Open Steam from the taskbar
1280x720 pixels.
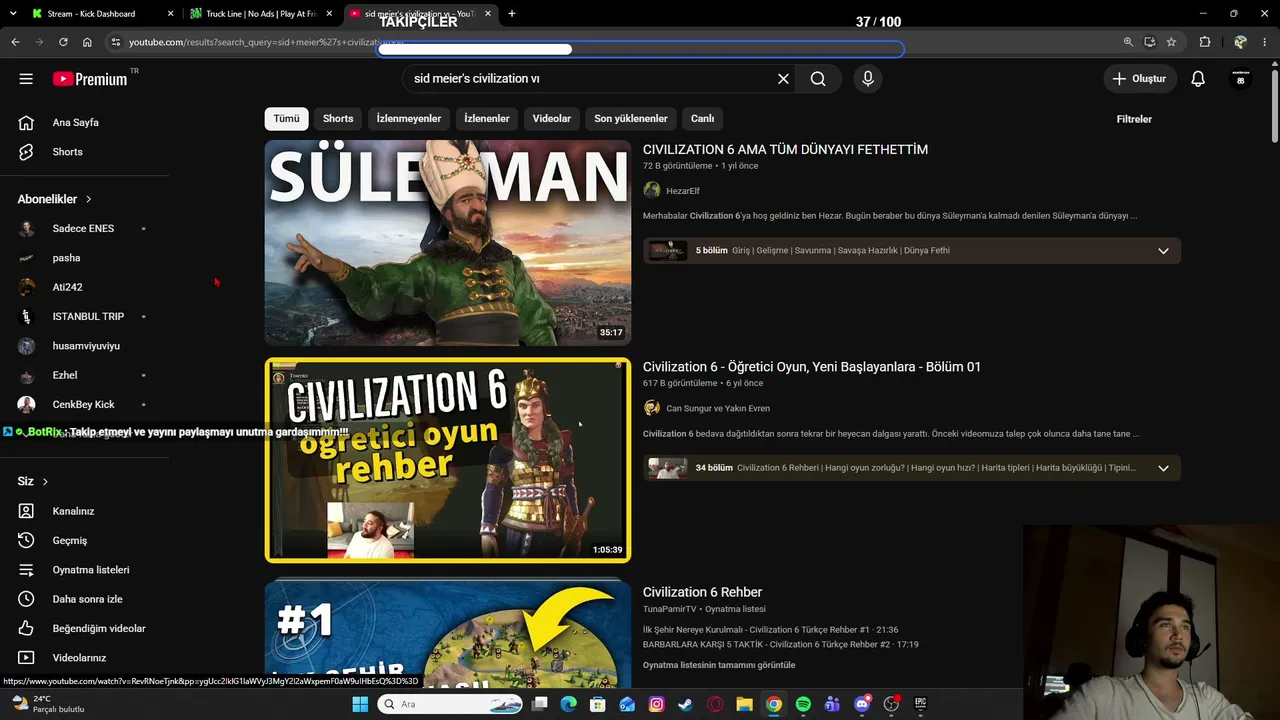(685, 704)
